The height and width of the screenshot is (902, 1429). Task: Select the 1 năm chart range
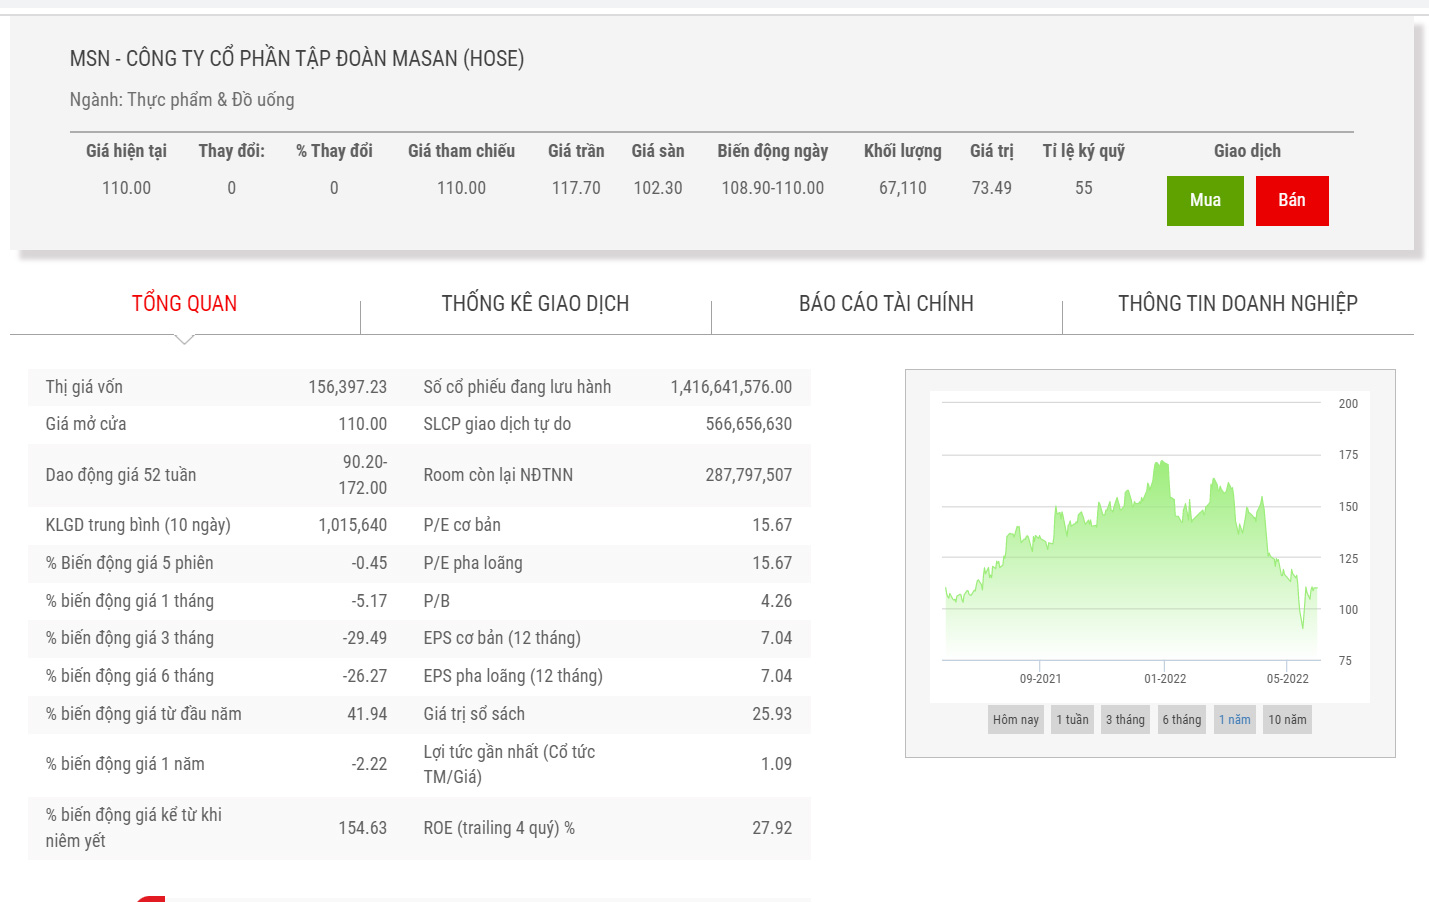click(x=1234, y=720)
